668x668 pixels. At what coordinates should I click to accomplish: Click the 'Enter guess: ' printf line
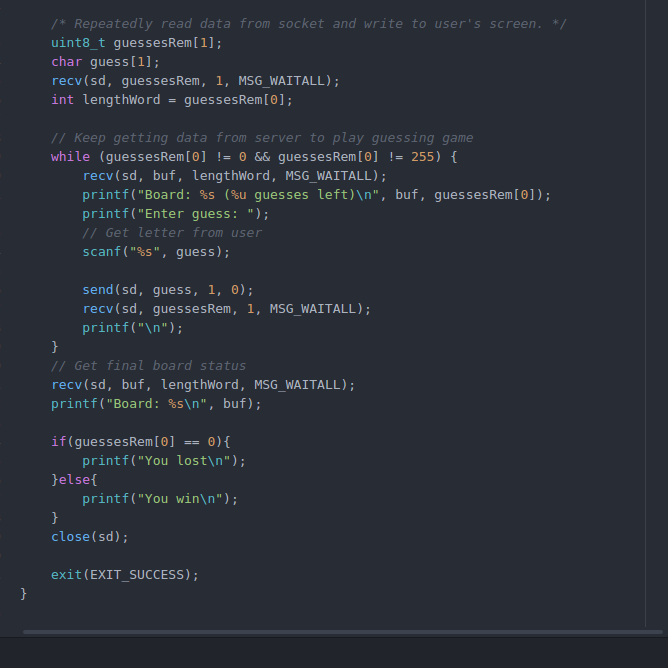tap(176, 214)
